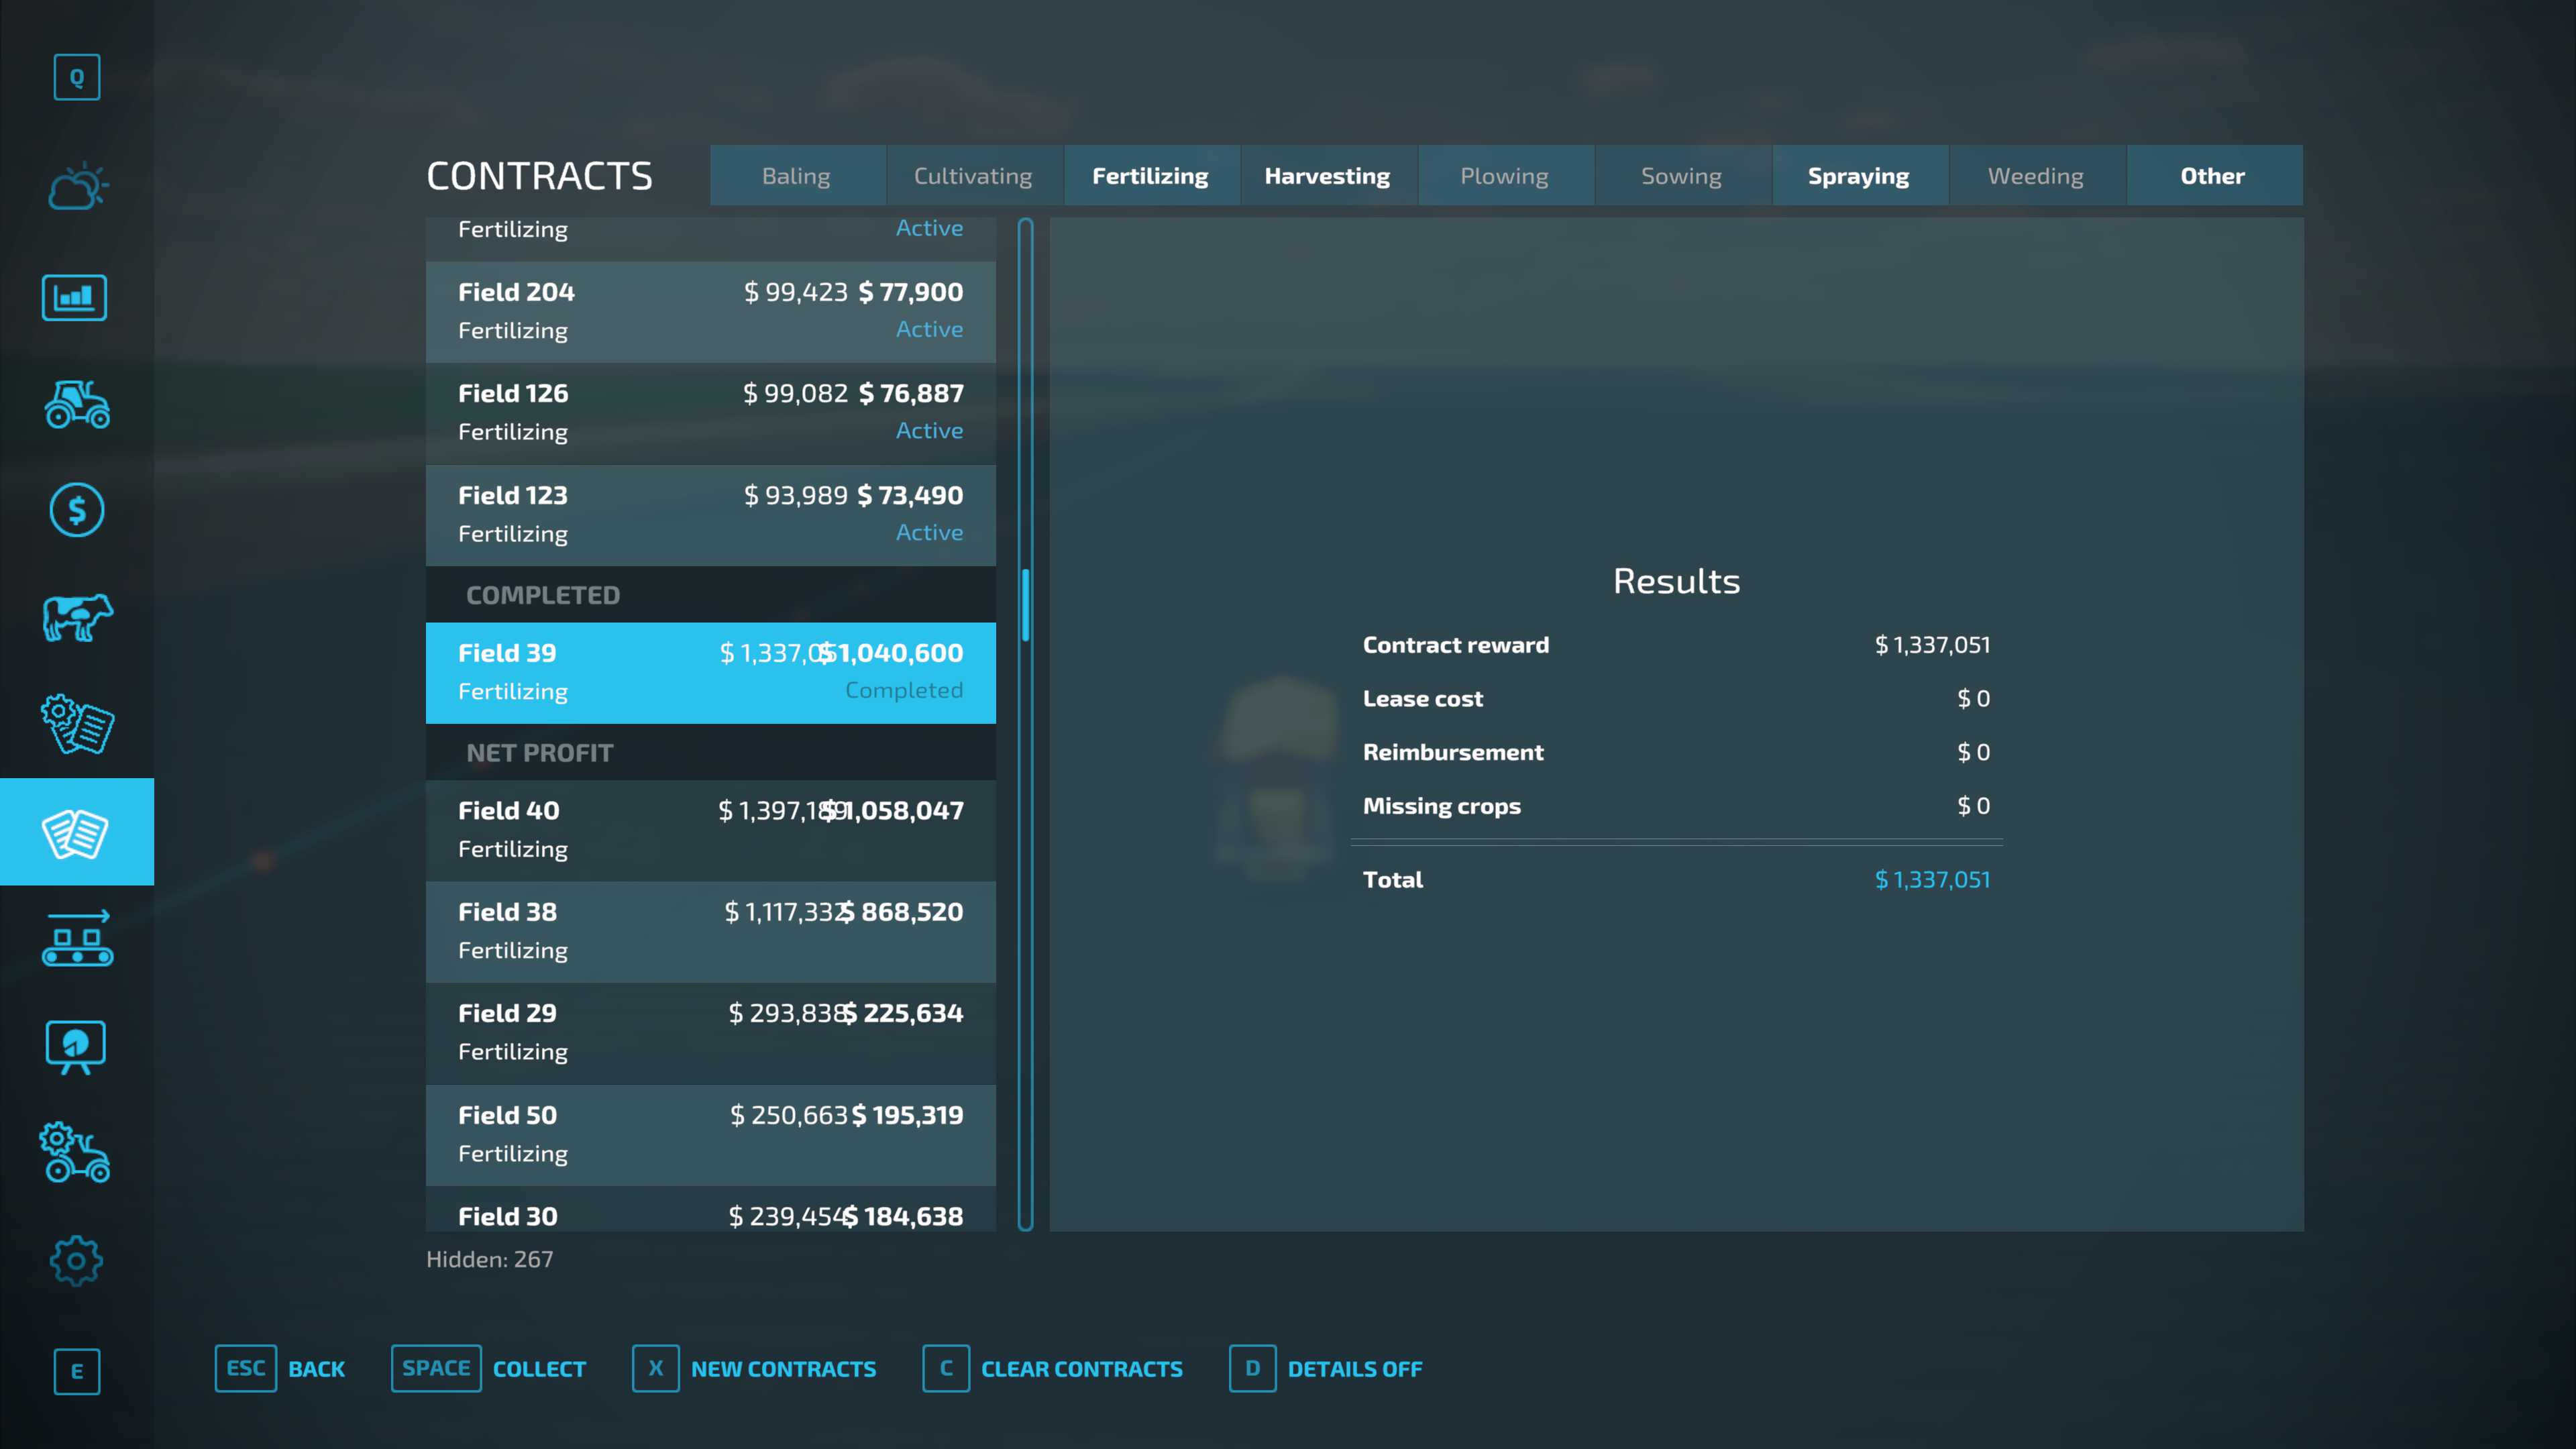Click the COMPLETED section header
This screenshot has height=1449, width=2576.
click(x=711, y=595)
